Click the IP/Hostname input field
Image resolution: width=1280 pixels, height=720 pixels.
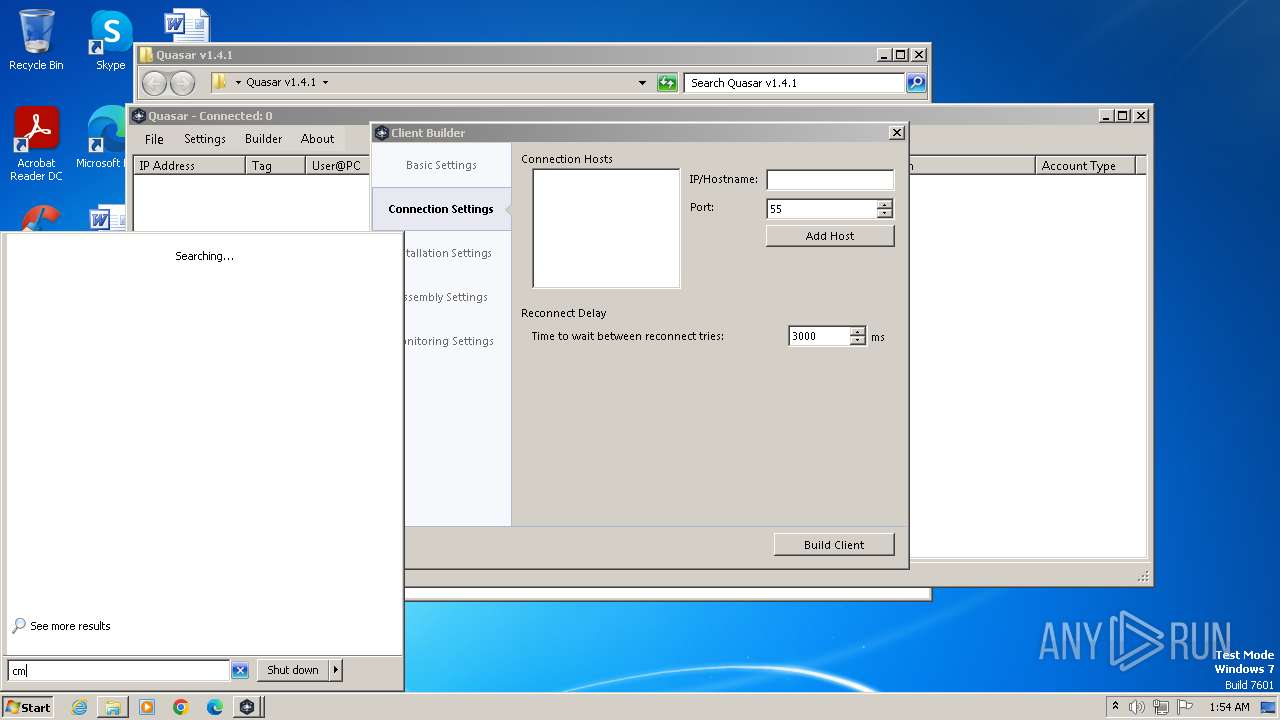click(830, 180)
